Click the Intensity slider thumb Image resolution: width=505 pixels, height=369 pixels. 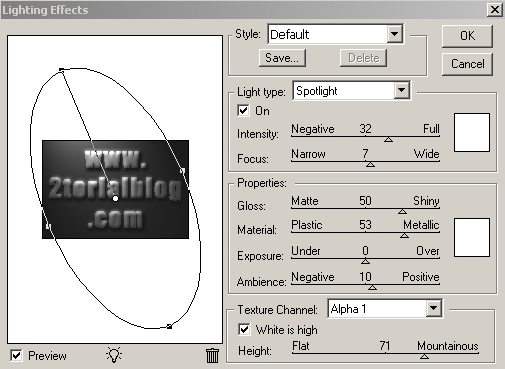click(388, 140)
